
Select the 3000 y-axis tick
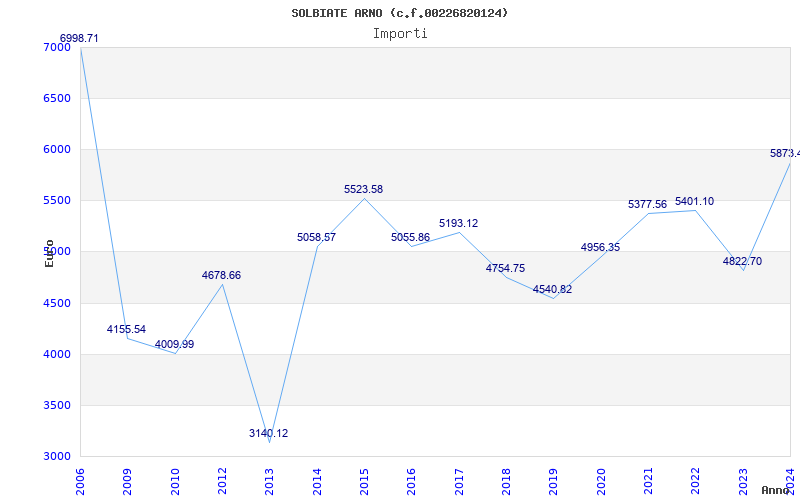(x=57, y=457)
